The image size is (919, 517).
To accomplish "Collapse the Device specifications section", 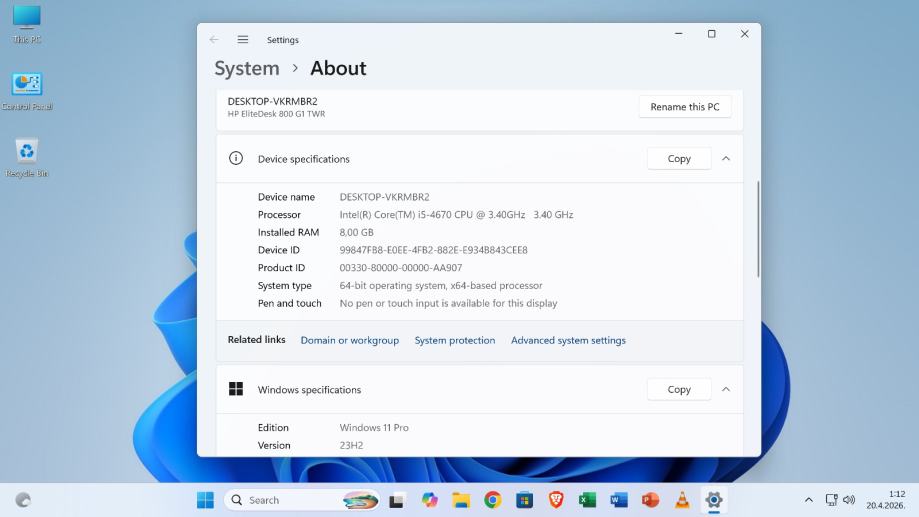I will pyautogui.click(x=726, y=159).
